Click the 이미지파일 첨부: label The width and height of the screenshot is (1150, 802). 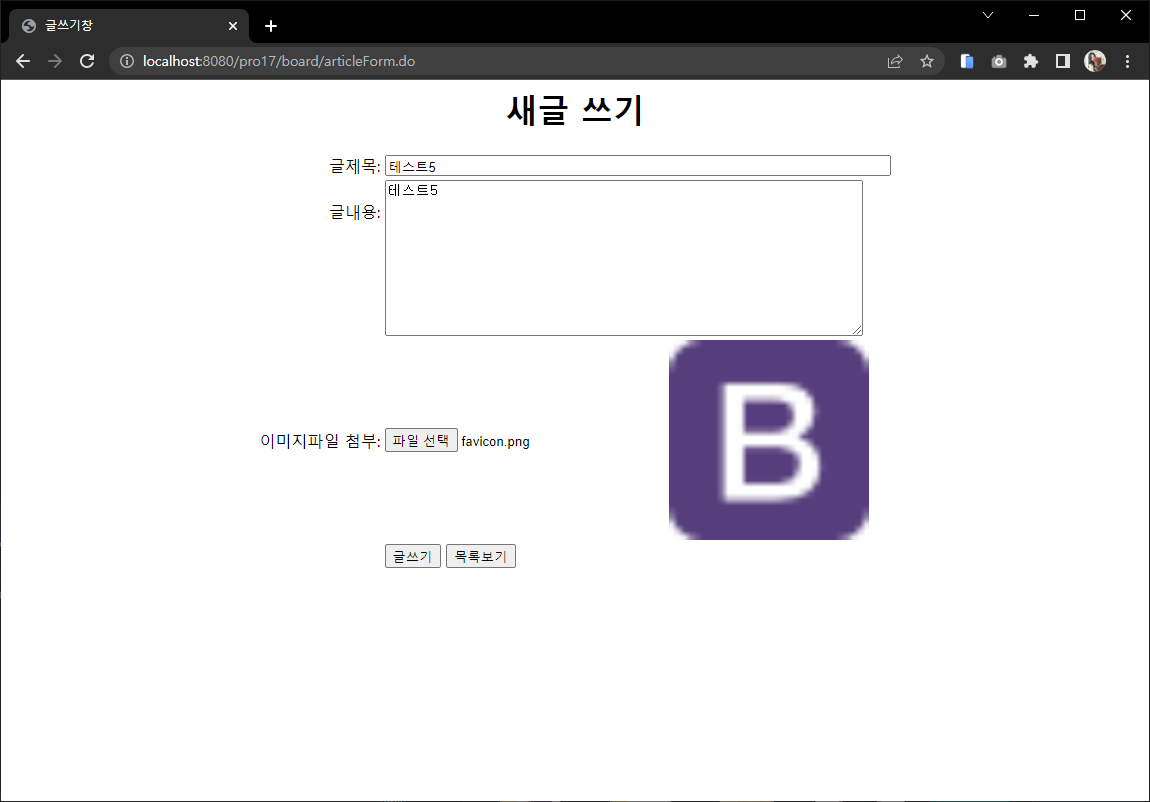coord(321,441)
